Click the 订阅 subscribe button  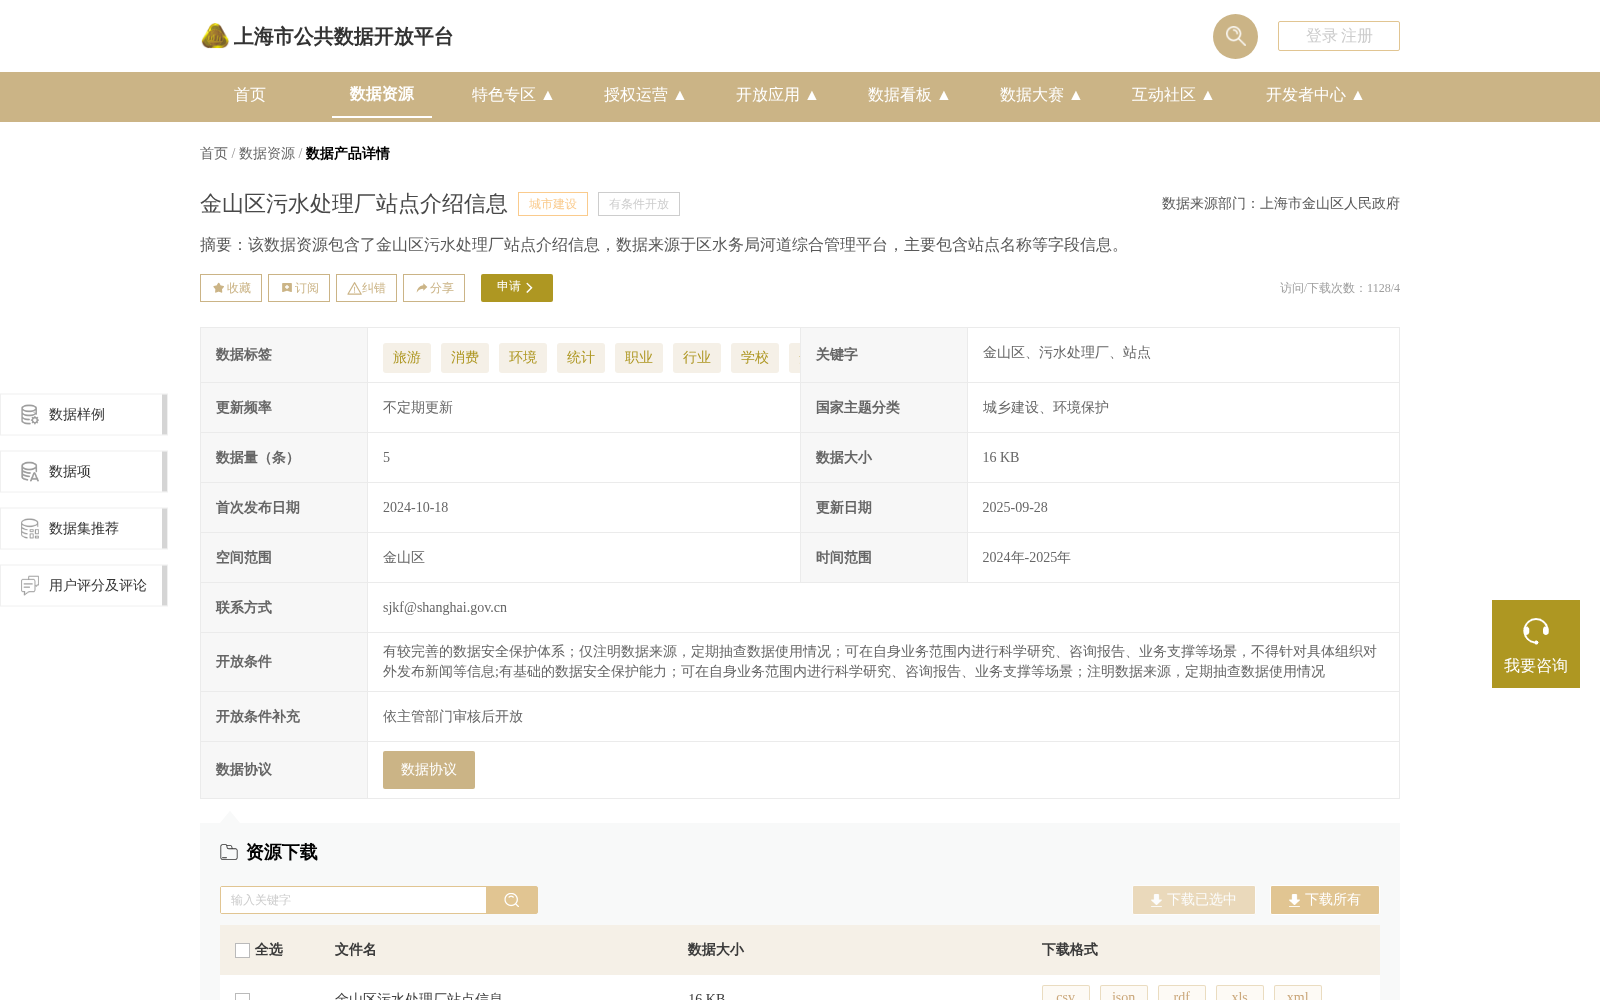click(x=299, y=288)
